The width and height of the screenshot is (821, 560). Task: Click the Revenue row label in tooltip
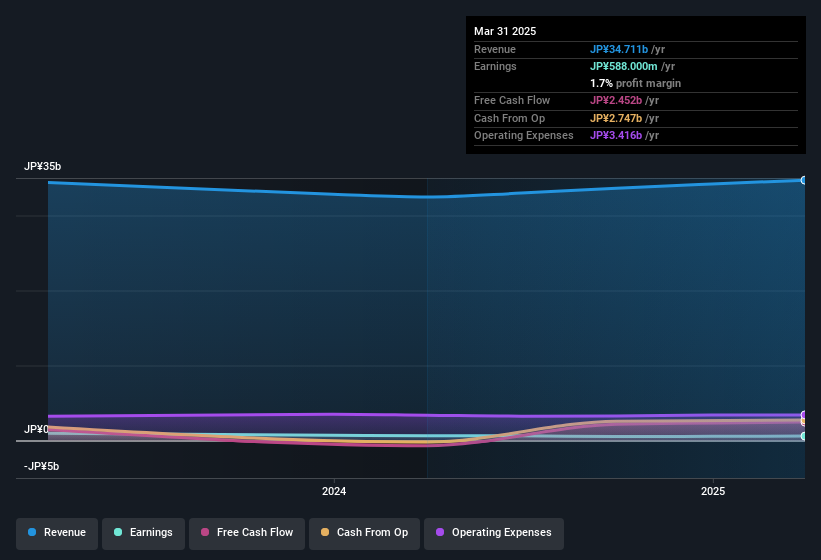495,49
